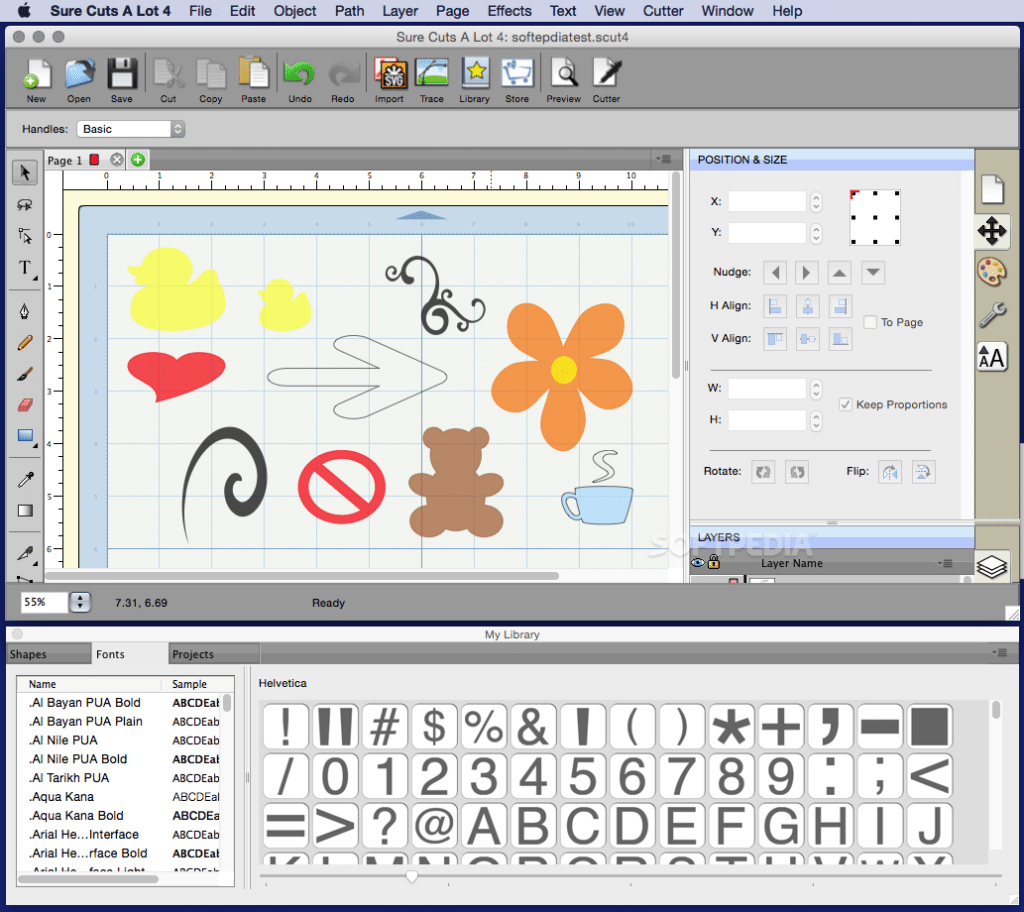Click the canvas vertical scrollbar

pos(675,275)
